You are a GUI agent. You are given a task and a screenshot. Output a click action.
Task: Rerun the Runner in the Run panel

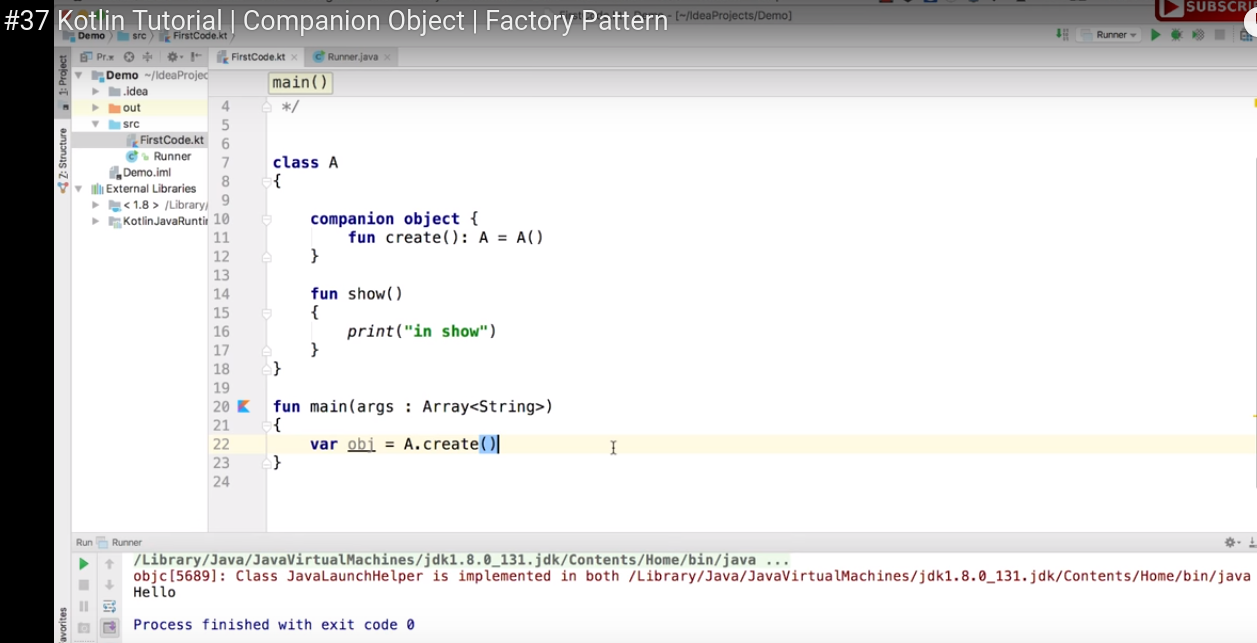click(x=84, y=562)
